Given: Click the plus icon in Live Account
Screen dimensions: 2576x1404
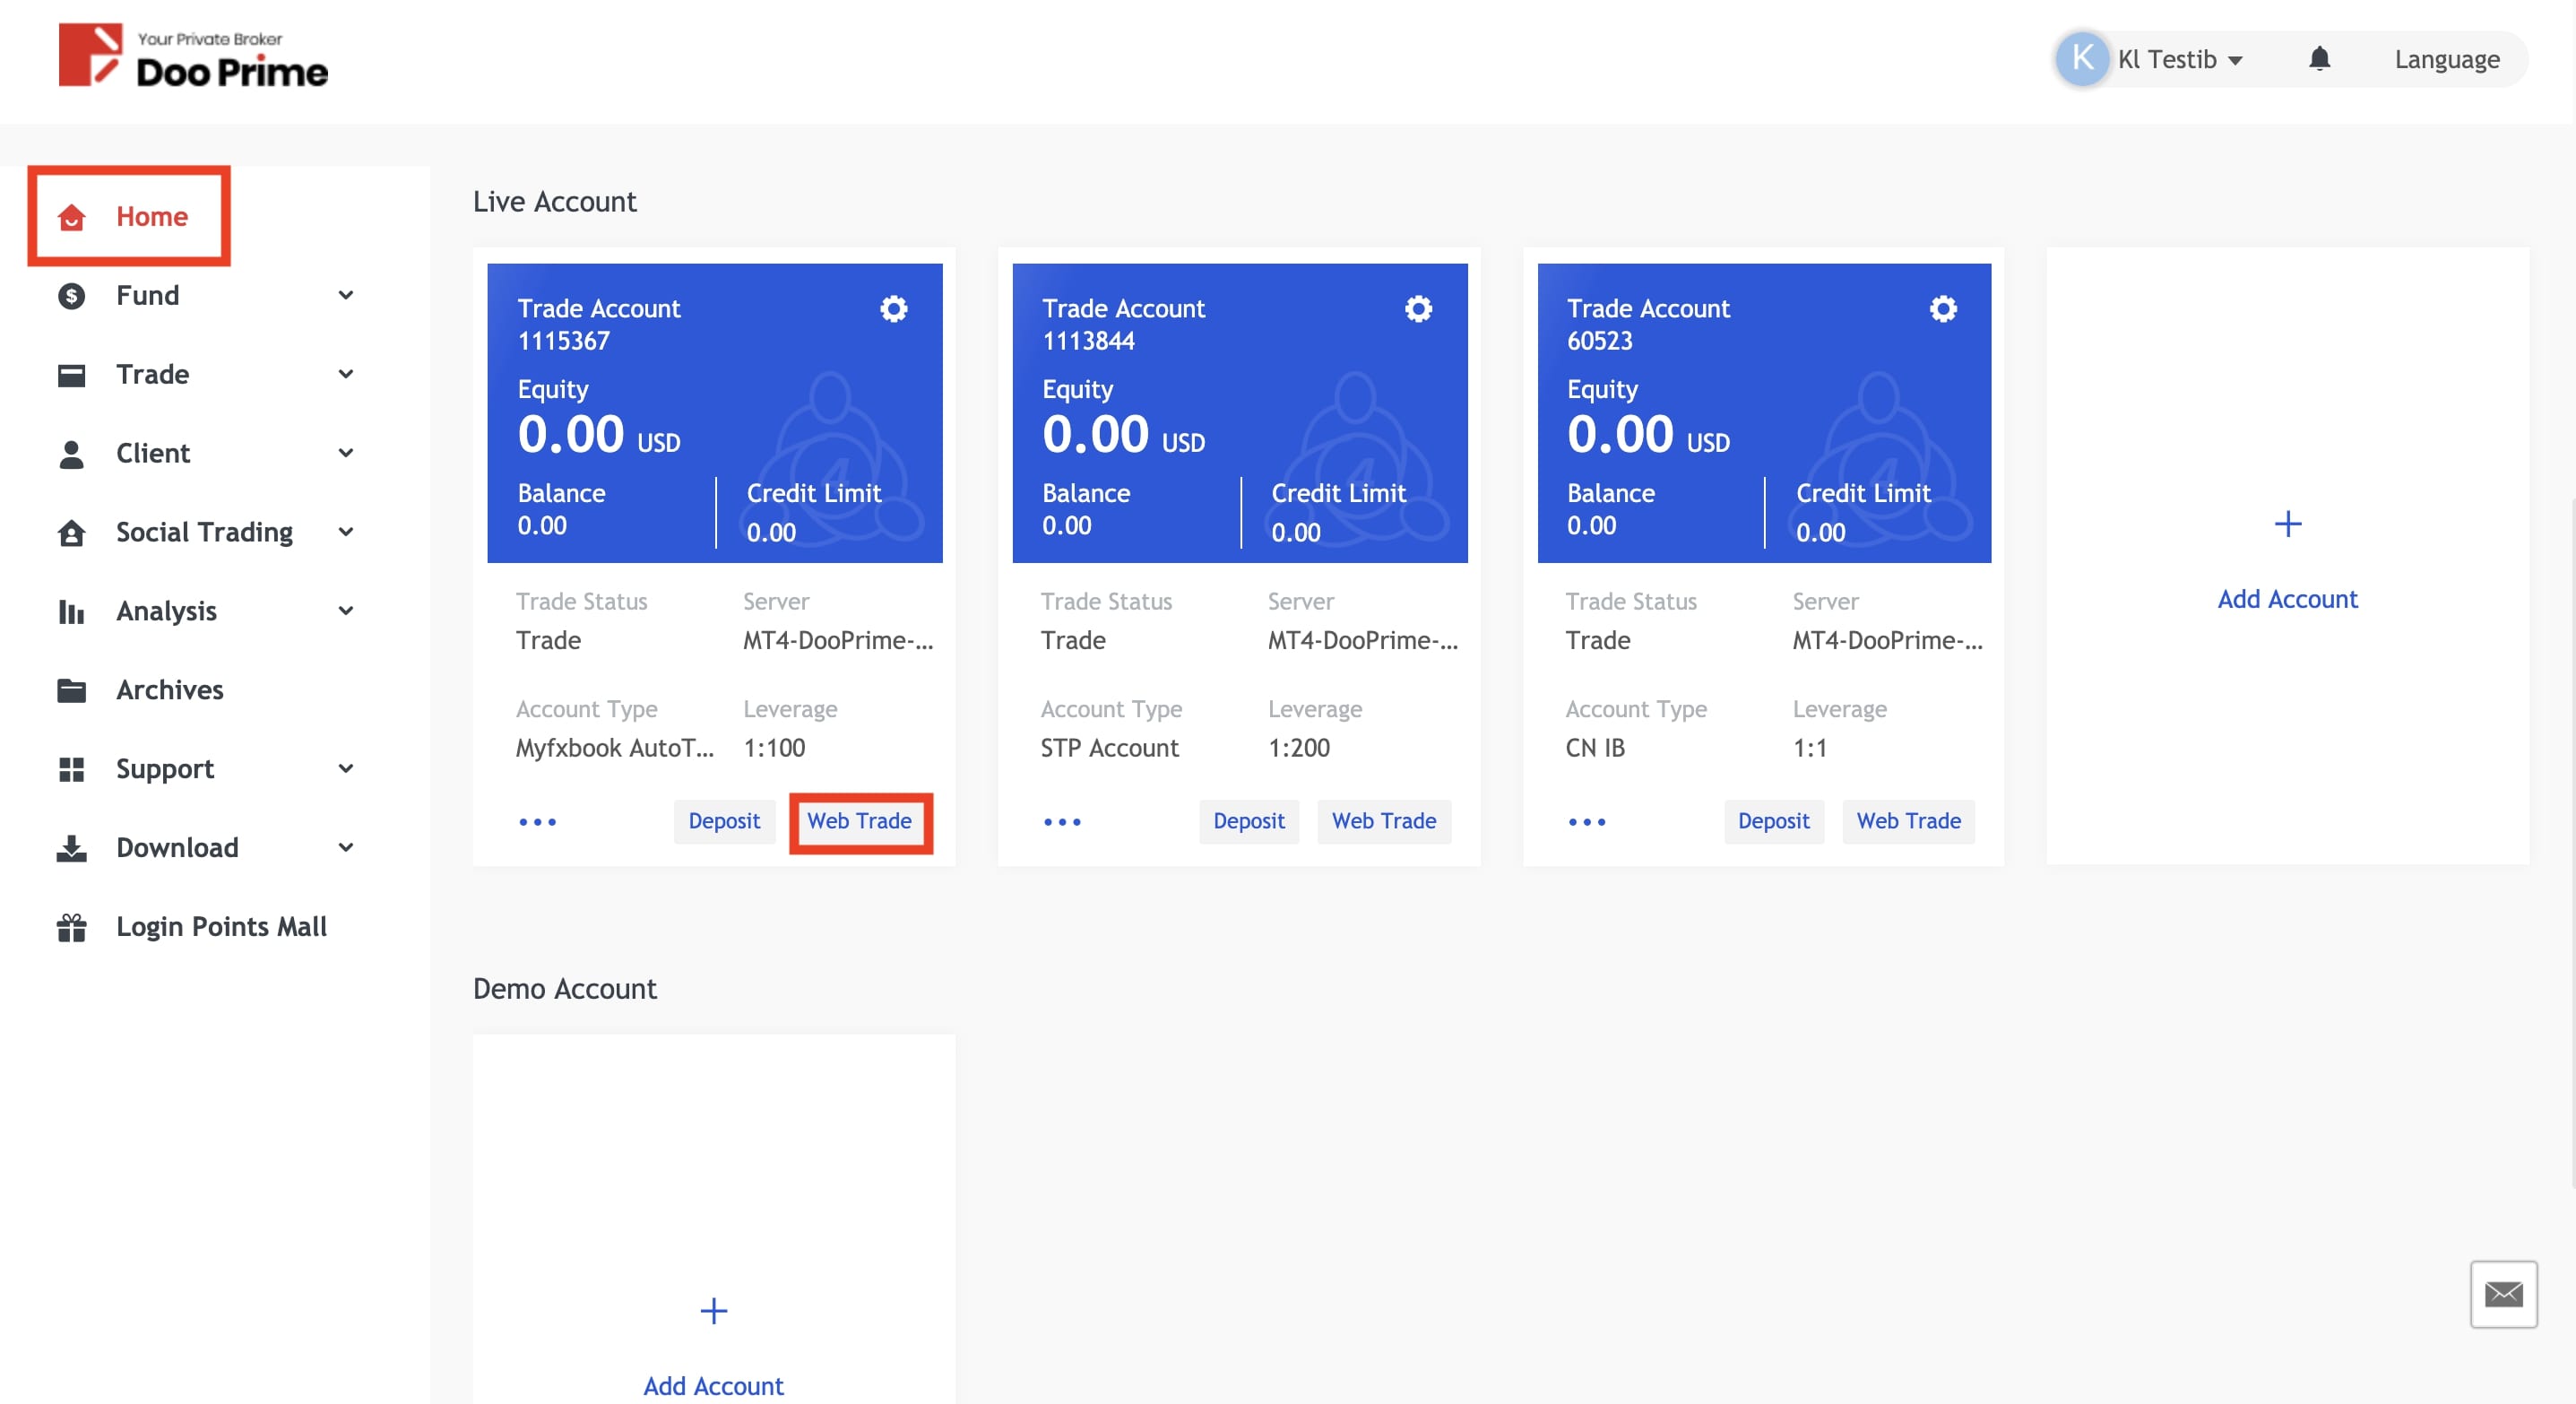Looking at the screenshot, I should click(x=2287, y=524).
